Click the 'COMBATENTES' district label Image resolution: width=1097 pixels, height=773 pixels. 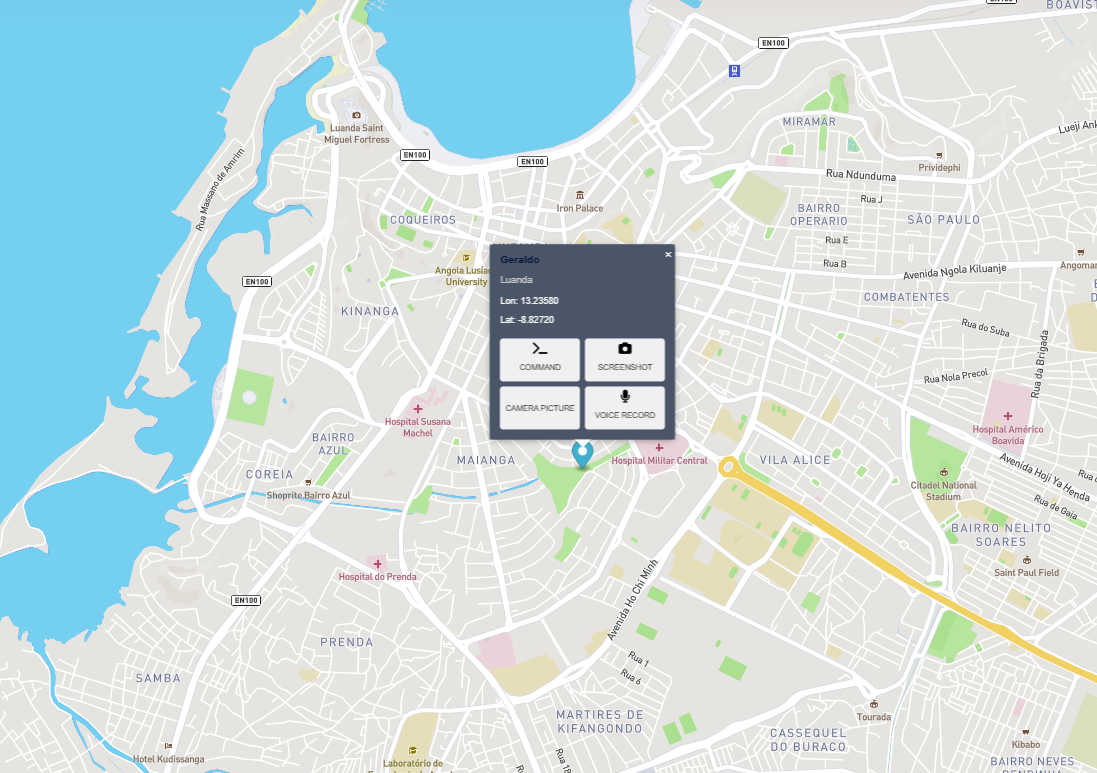(906, 297)
